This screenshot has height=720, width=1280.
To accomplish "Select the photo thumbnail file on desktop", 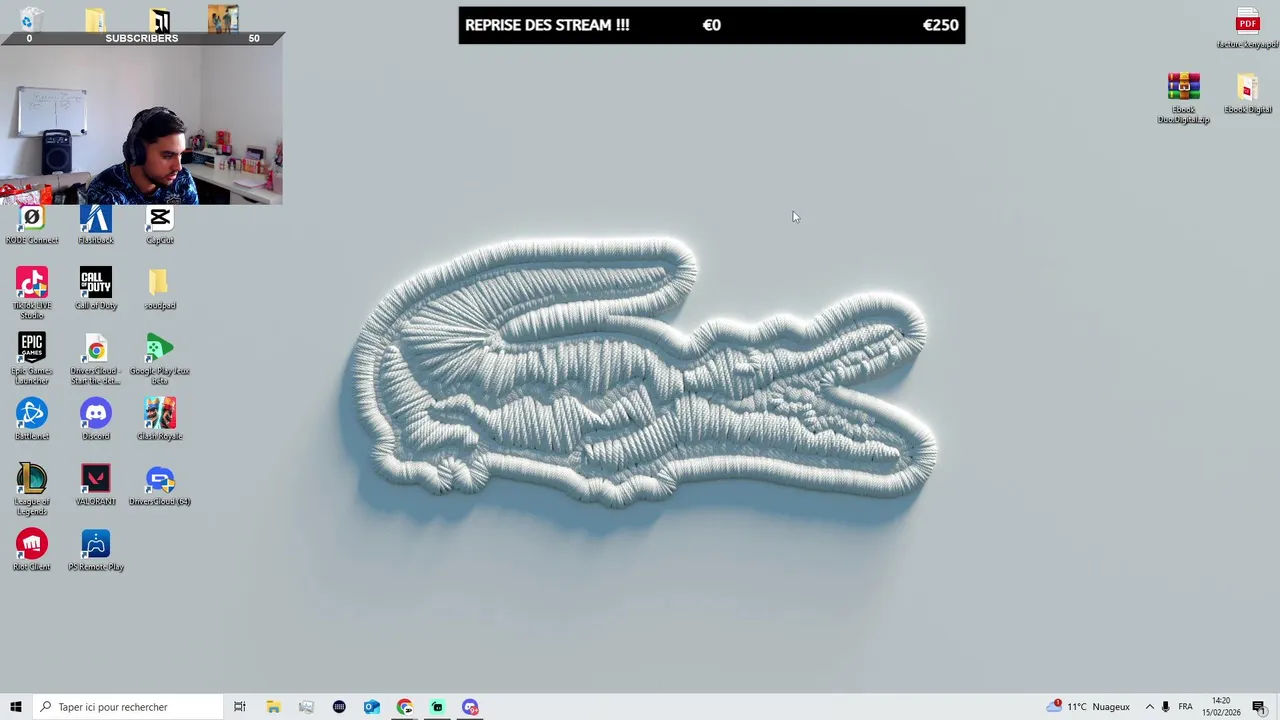I will tap(223, 19).
